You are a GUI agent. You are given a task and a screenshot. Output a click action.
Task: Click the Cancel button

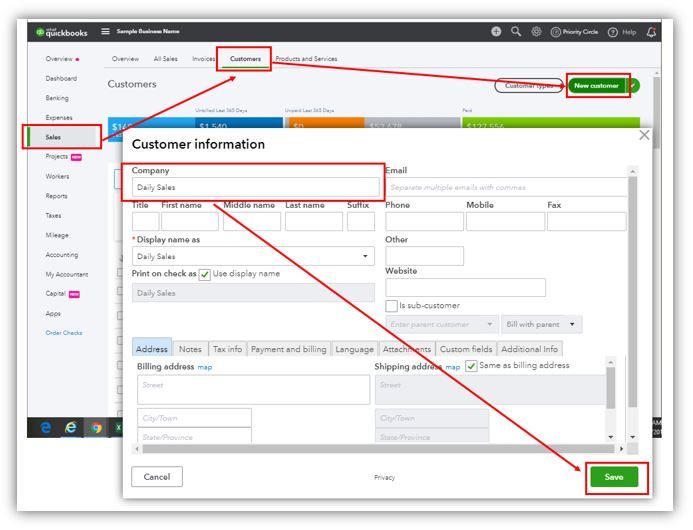tap(157, 477)
